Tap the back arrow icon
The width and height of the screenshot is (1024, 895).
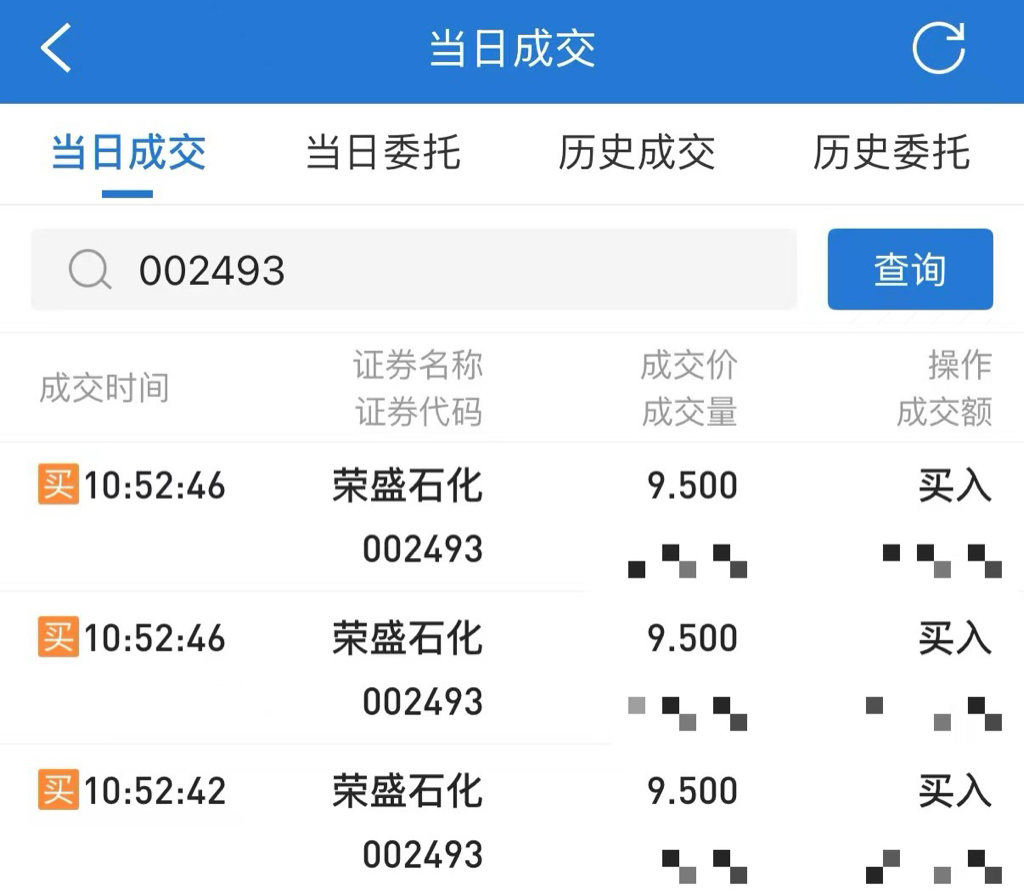[56, 48]
